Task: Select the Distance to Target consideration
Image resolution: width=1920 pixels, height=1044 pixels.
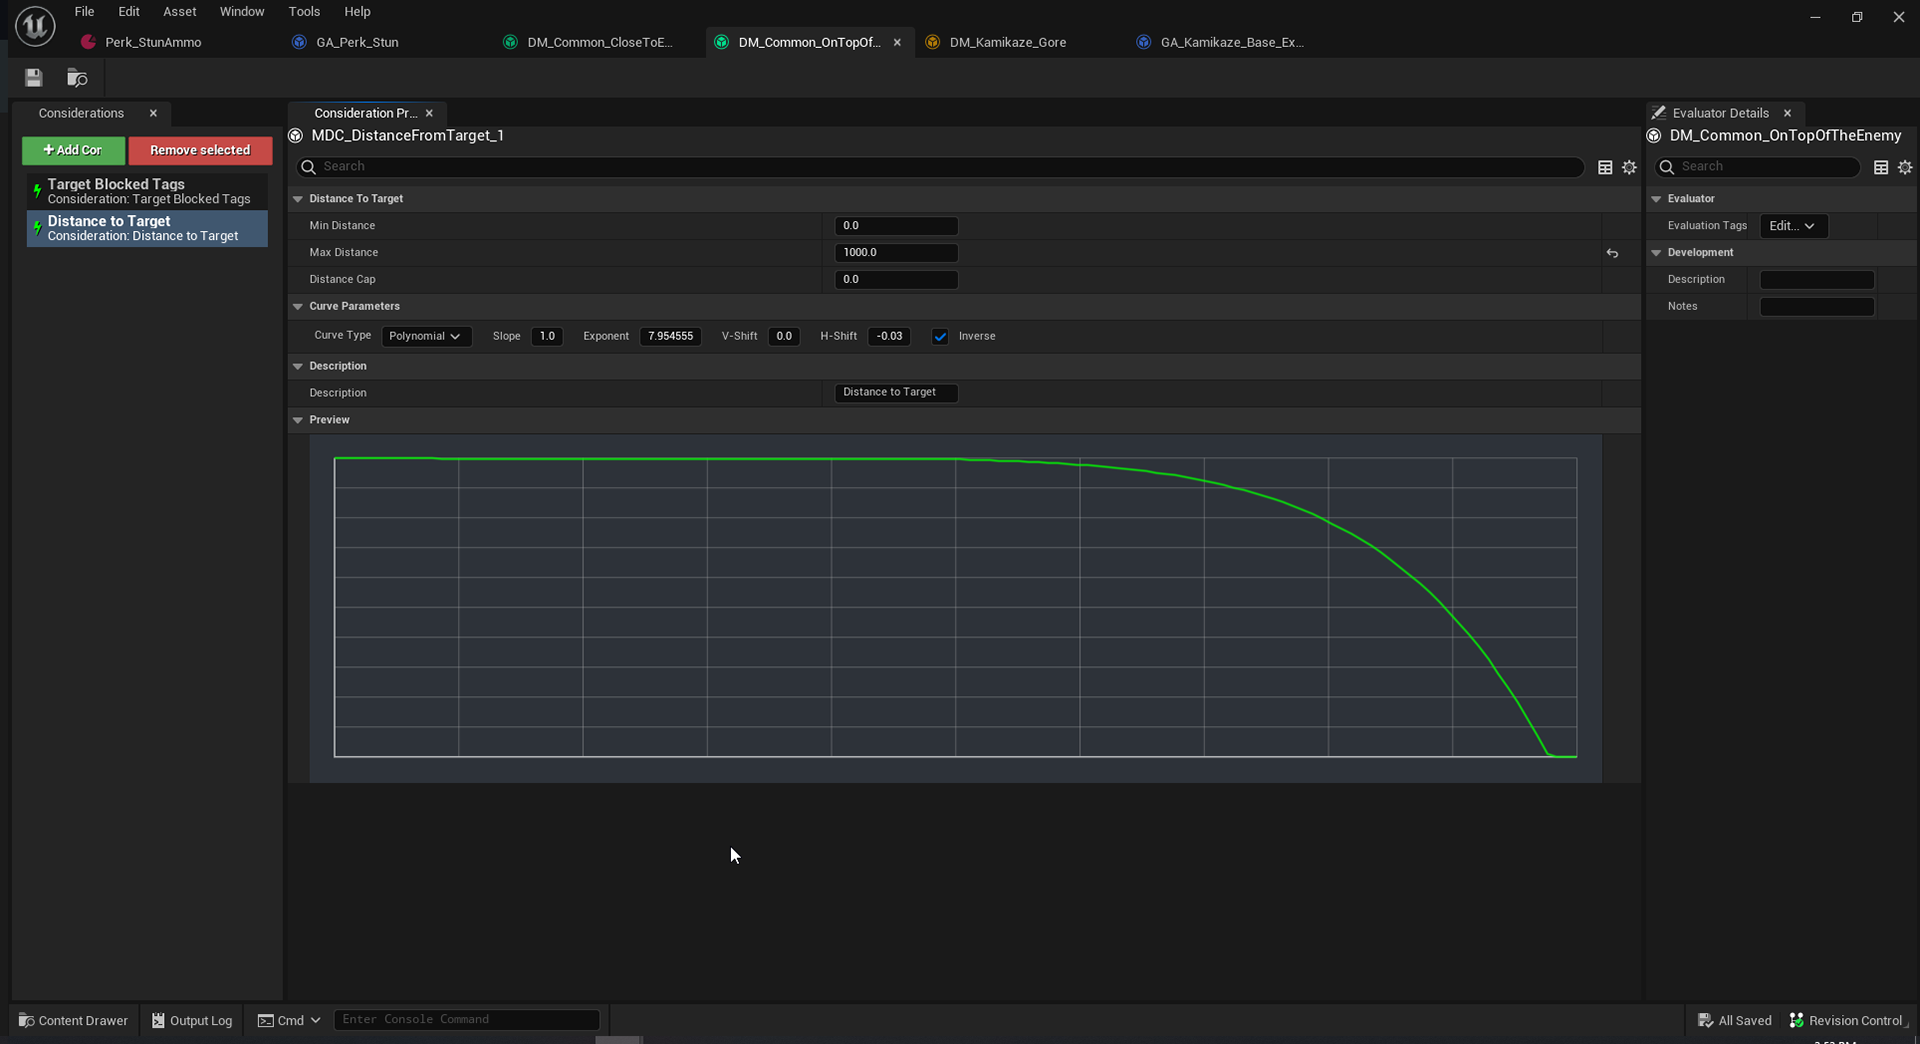Action: pyautogui.click(x=147, y=228)
